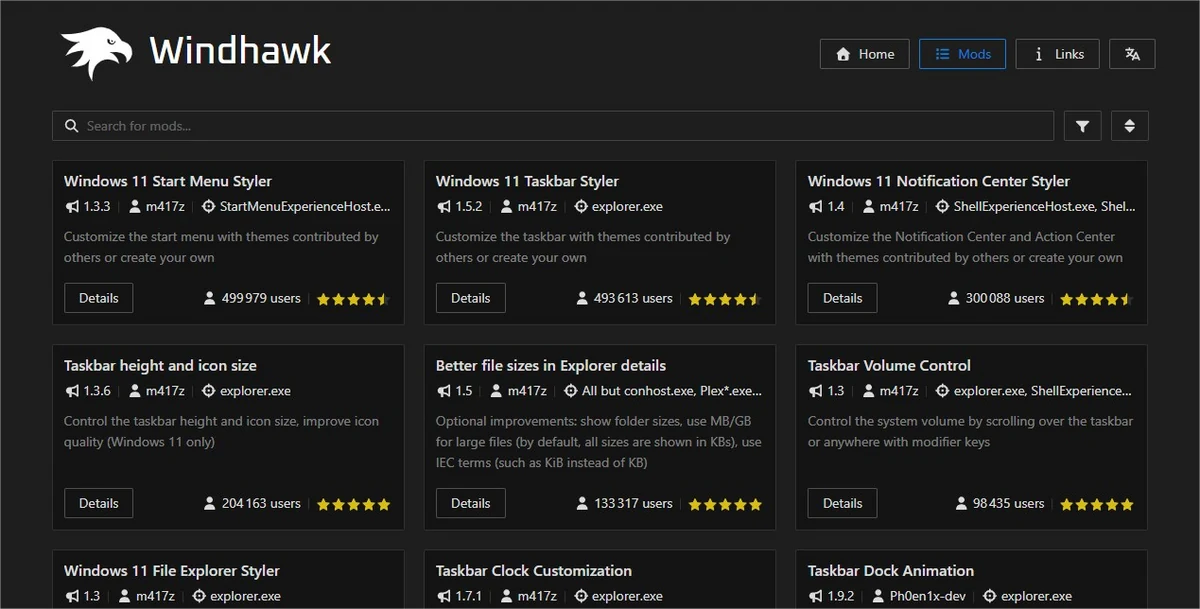Show Details for Better file sizes mod
Viewport: 1200px width, 609px height.
coord(470,503)
